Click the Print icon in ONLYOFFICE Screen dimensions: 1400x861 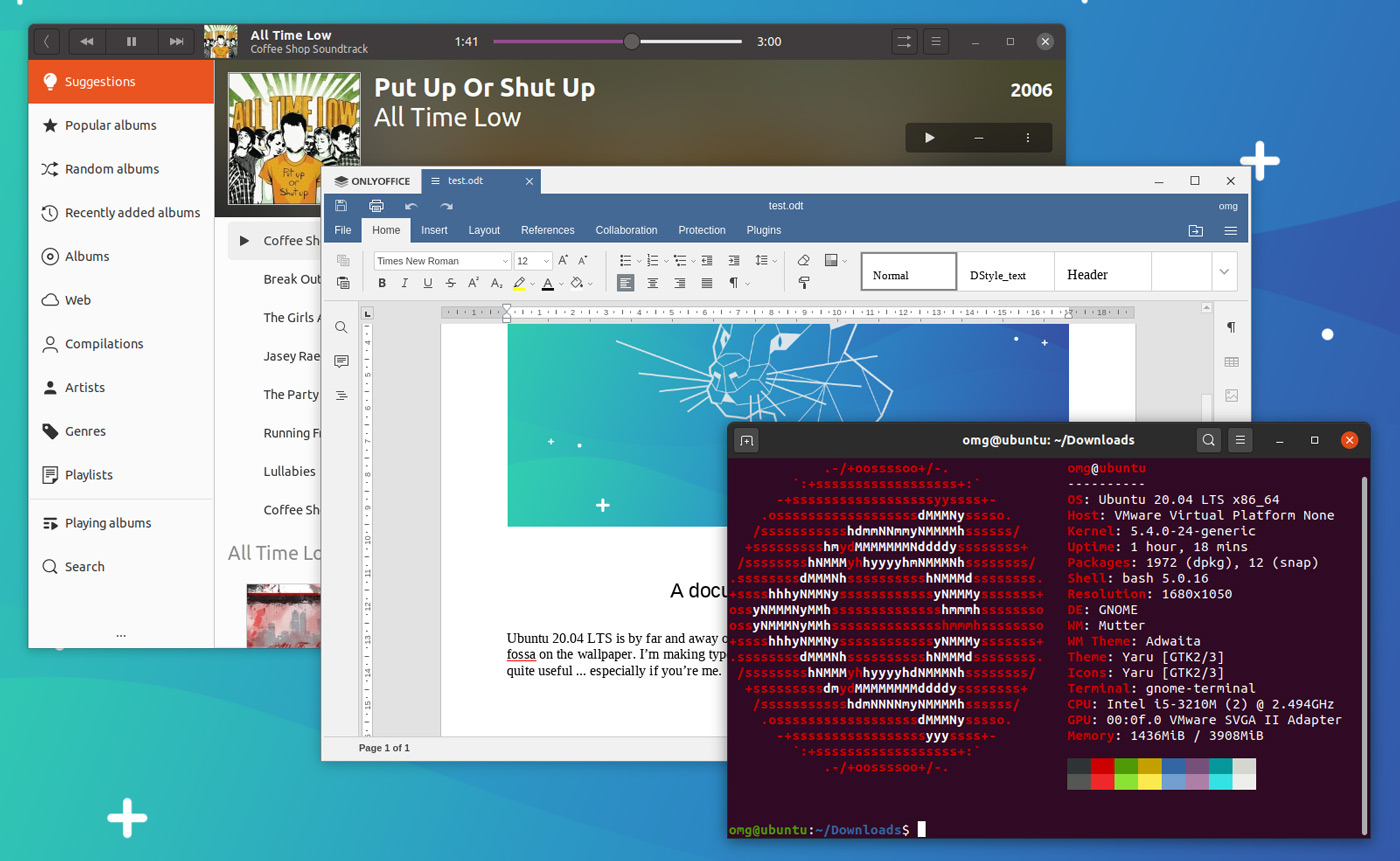click(376, 206)
